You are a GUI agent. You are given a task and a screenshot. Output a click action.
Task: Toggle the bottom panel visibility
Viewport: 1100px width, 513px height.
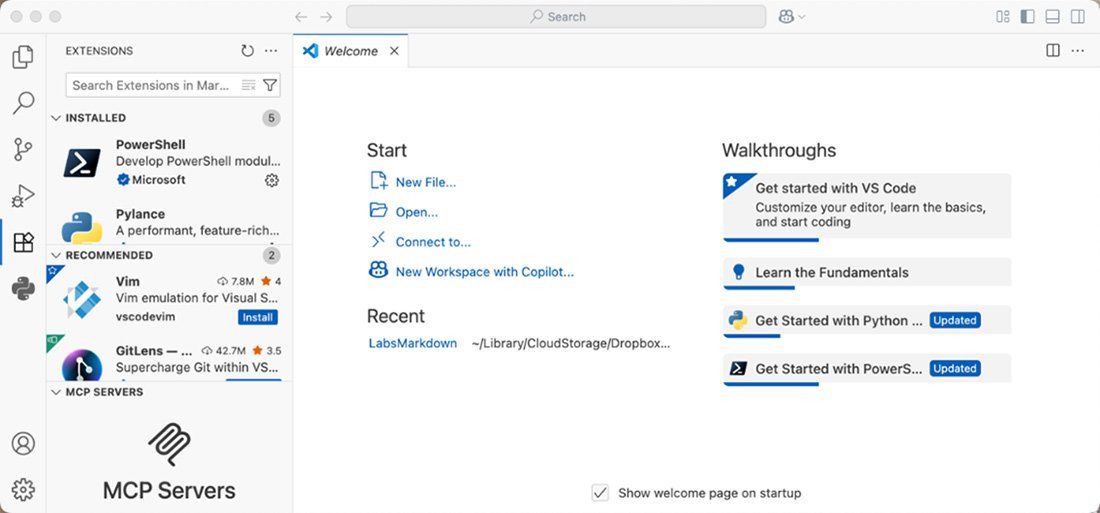tap(1052, 17)
